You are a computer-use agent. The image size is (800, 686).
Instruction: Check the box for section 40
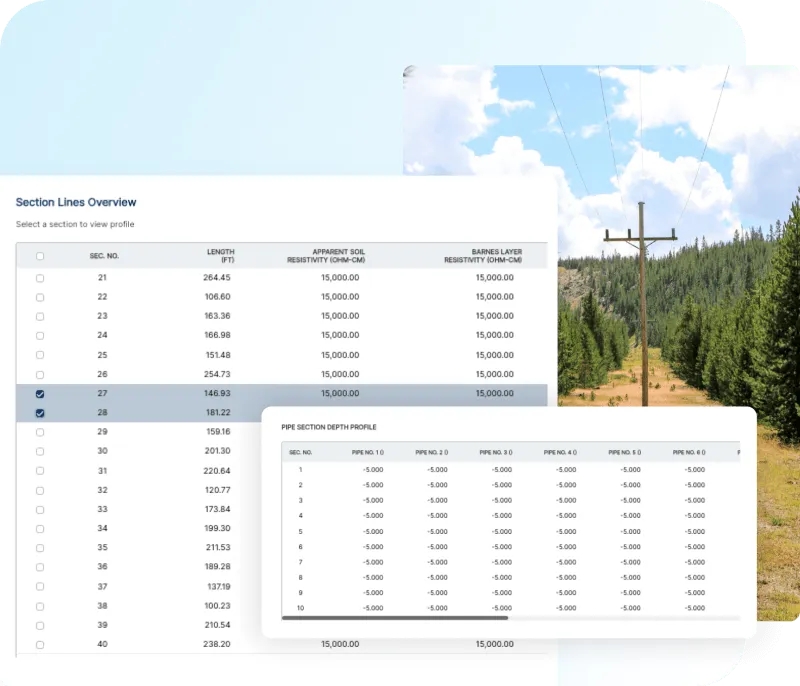[40, 645]
